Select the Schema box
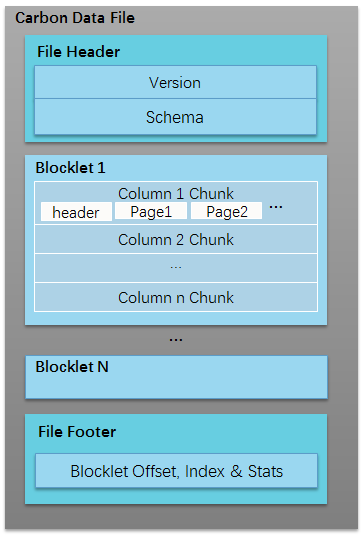The image size is (363, 536). (x=175, y=117)
